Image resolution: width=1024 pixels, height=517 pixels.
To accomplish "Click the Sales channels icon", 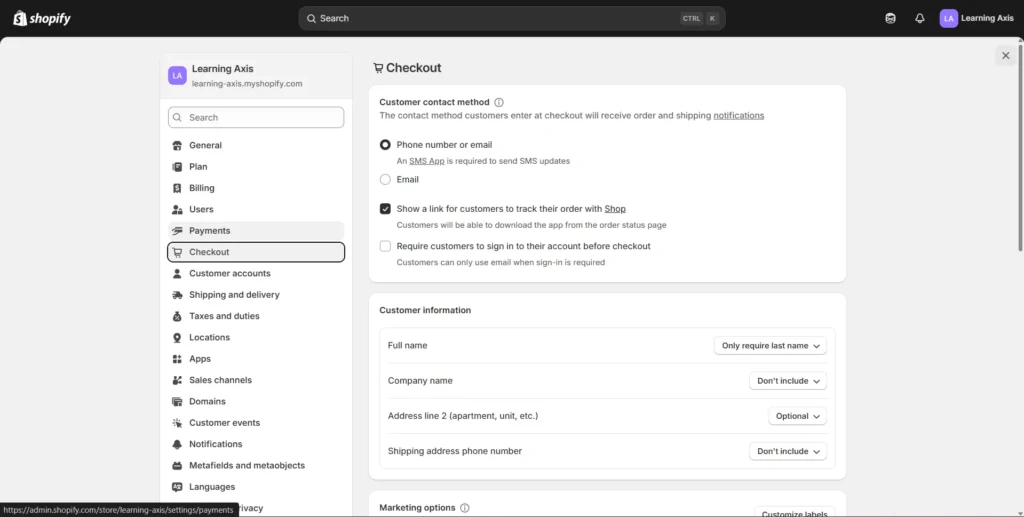I will [x=177, y=380].
